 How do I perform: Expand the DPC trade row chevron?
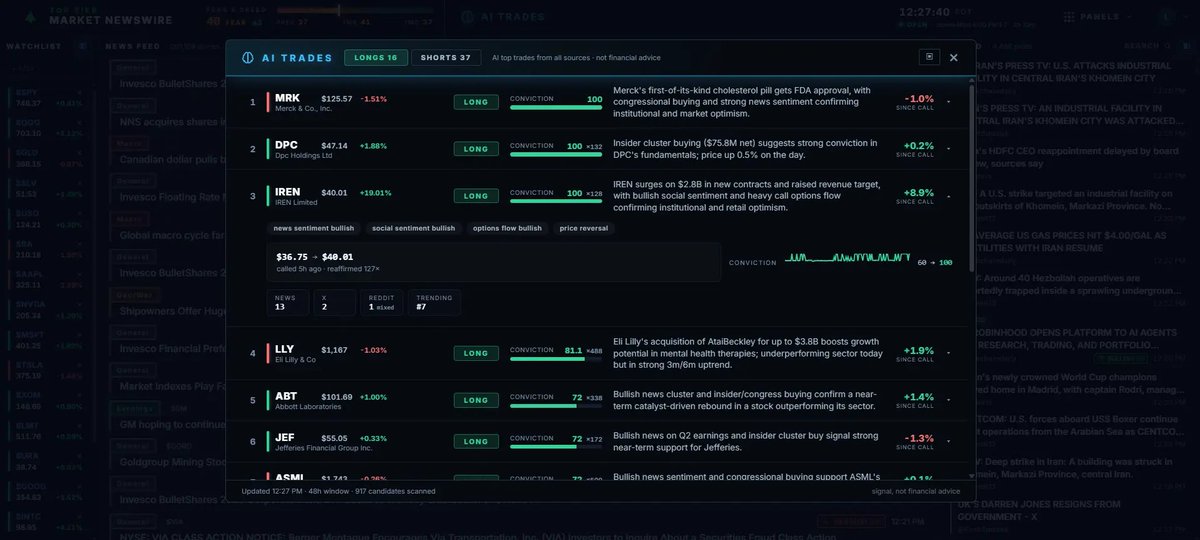coord(948,148)
